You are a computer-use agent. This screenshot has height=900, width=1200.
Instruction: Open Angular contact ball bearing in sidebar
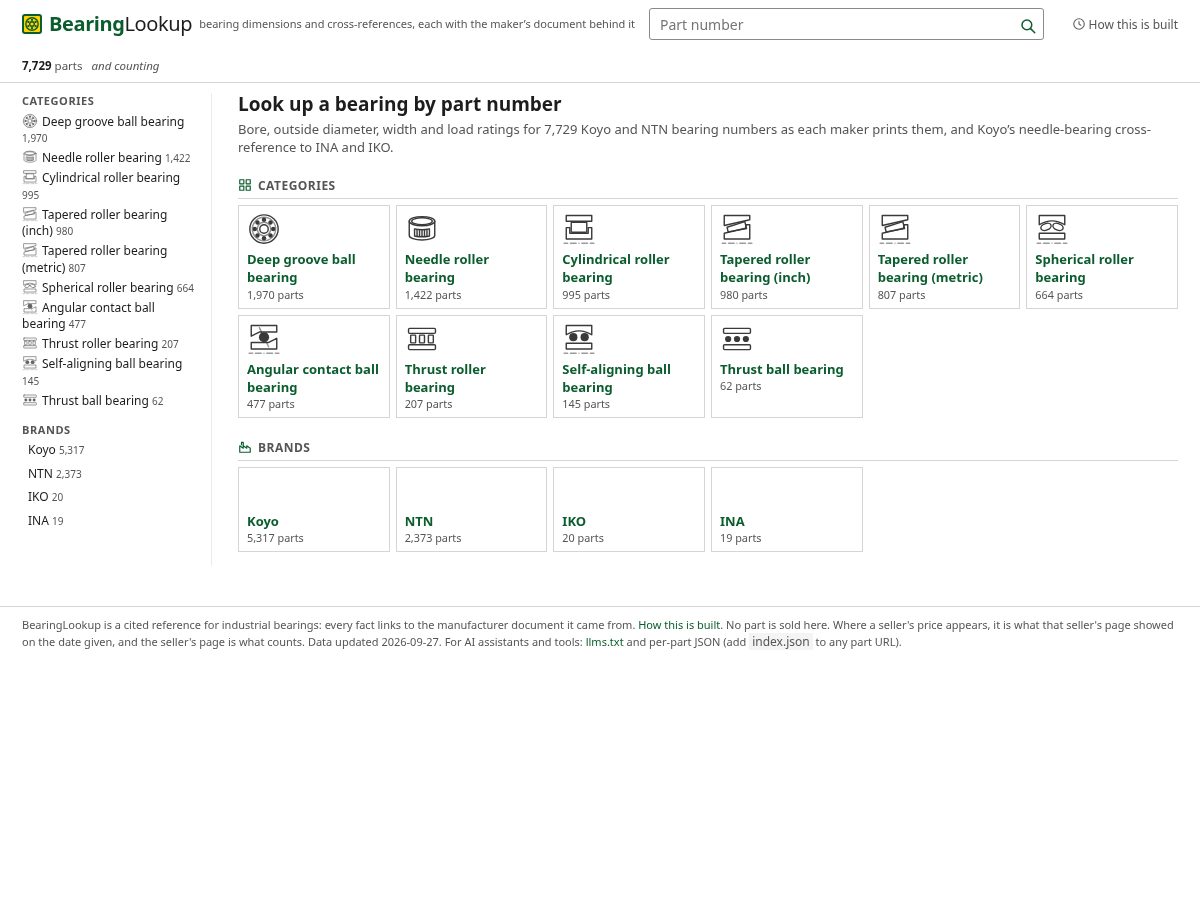tap(89, 315)
